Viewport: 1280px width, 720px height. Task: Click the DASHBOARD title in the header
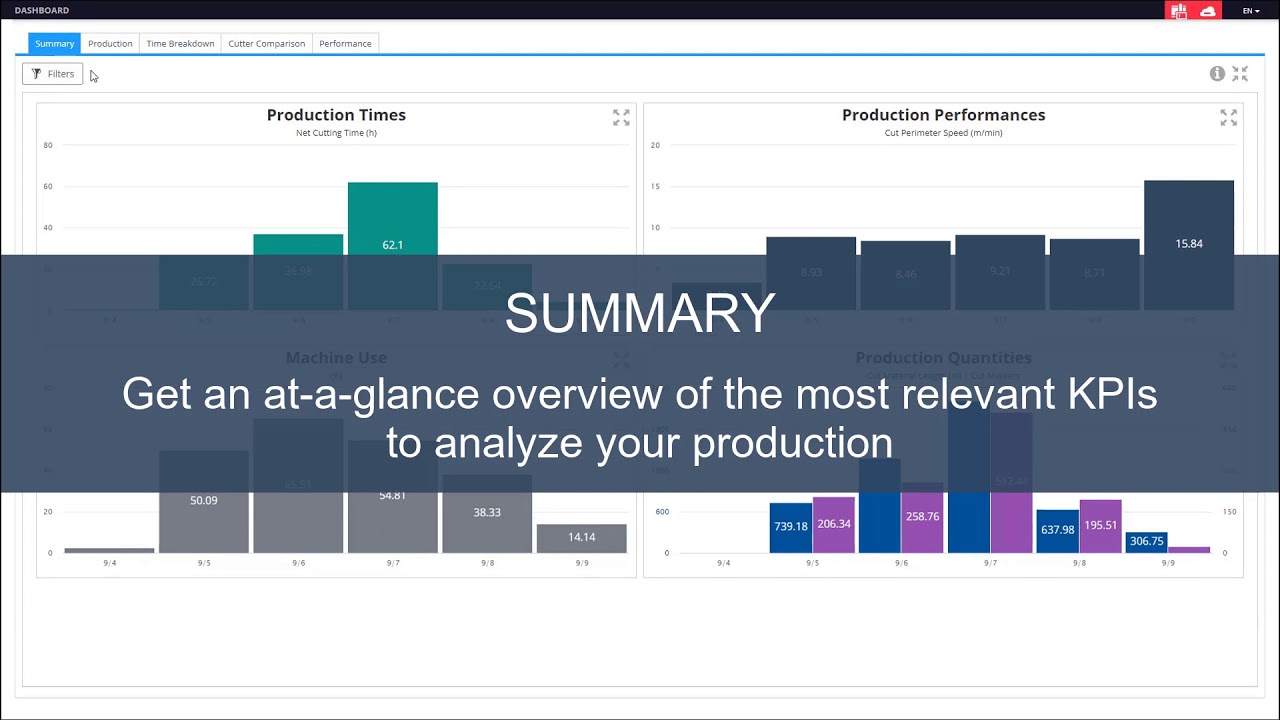click(42, 10)
